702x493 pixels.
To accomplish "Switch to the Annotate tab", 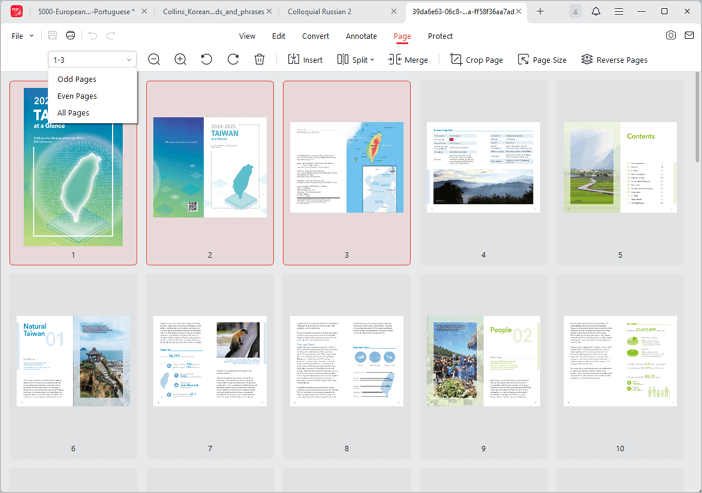I will tap(361, 36).
